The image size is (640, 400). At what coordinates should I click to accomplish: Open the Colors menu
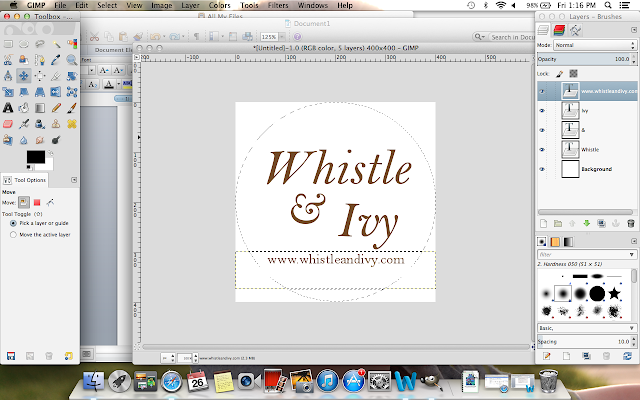pyautogui.click(x=220, y=5)
